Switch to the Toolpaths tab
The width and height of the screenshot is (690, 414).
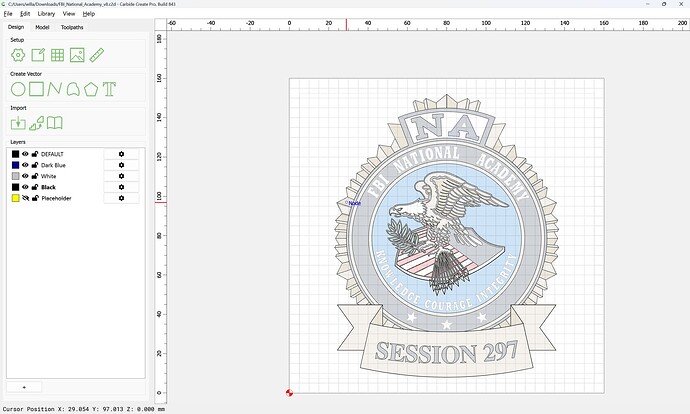pyautogui.click(x=72, y=27)
